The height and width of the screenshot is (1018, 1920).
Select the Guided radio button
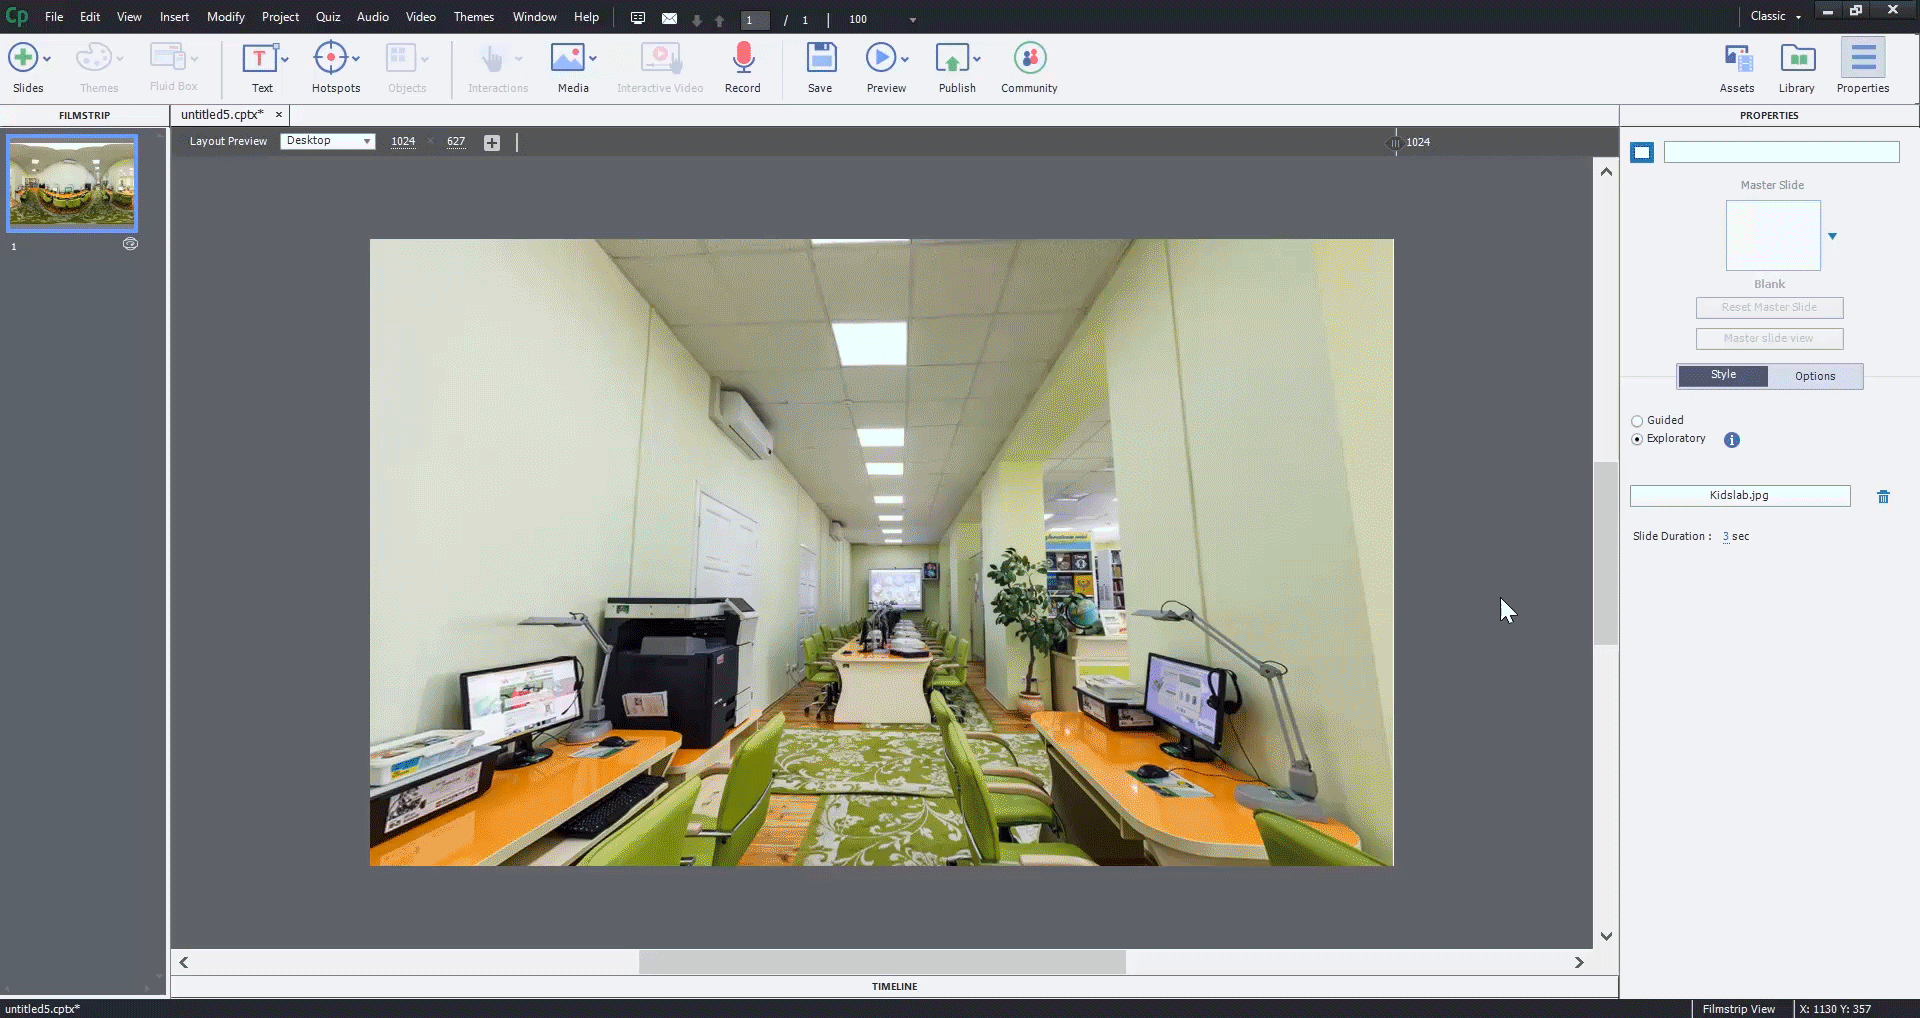(1637, 421)
